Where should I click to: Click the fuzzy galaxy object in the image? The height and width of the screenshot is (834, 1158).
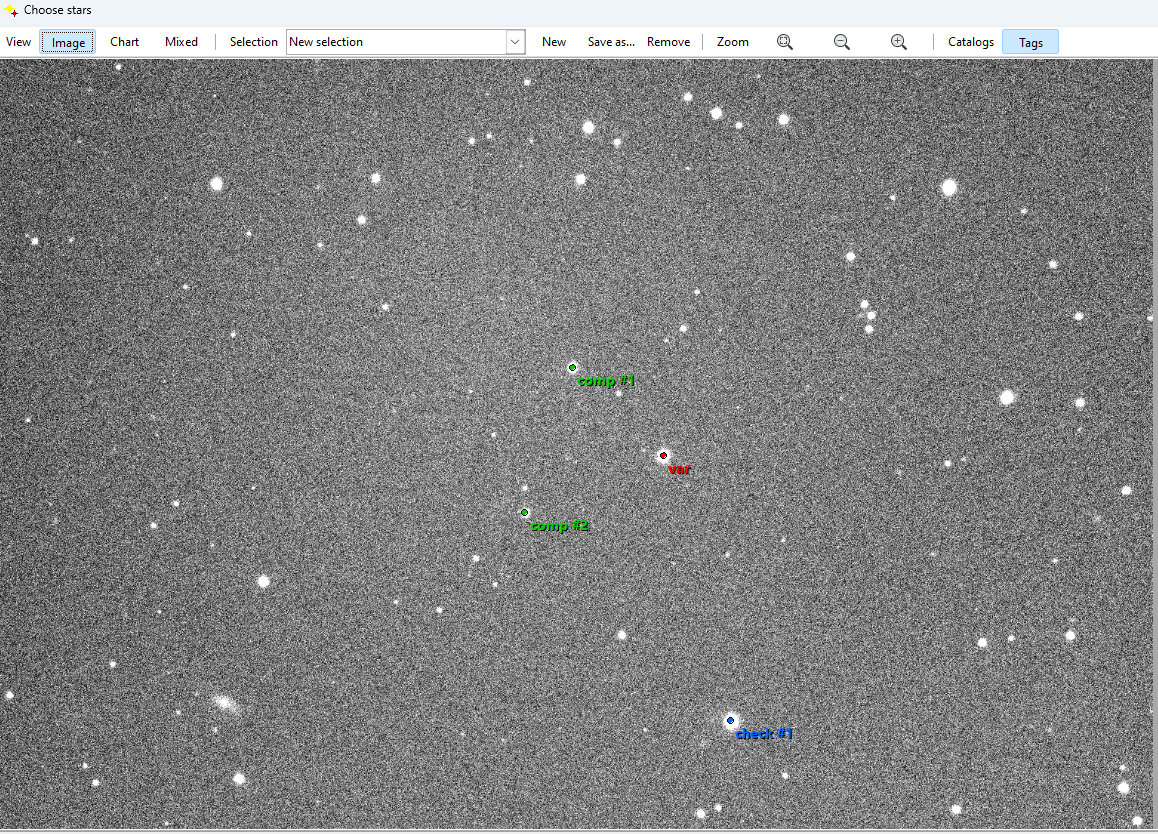click(x=226, y=704)
